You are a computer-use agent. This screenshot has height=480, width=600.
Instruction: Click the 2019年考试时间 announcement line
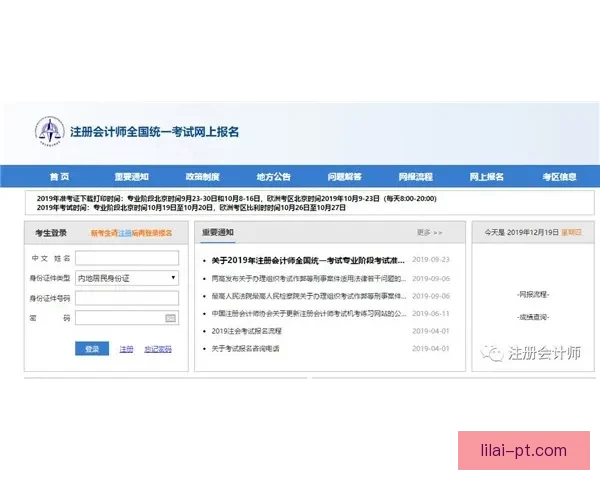(x=191, y=207)
